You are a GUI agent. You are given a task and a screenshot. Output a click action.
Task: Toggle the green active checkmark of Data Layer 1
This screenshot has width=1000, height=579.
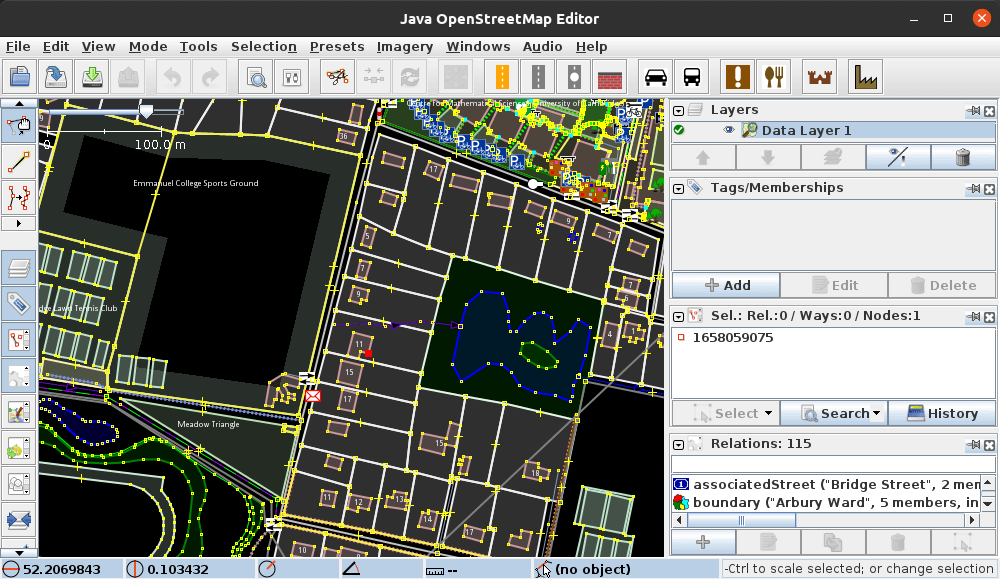coord(679,130)
